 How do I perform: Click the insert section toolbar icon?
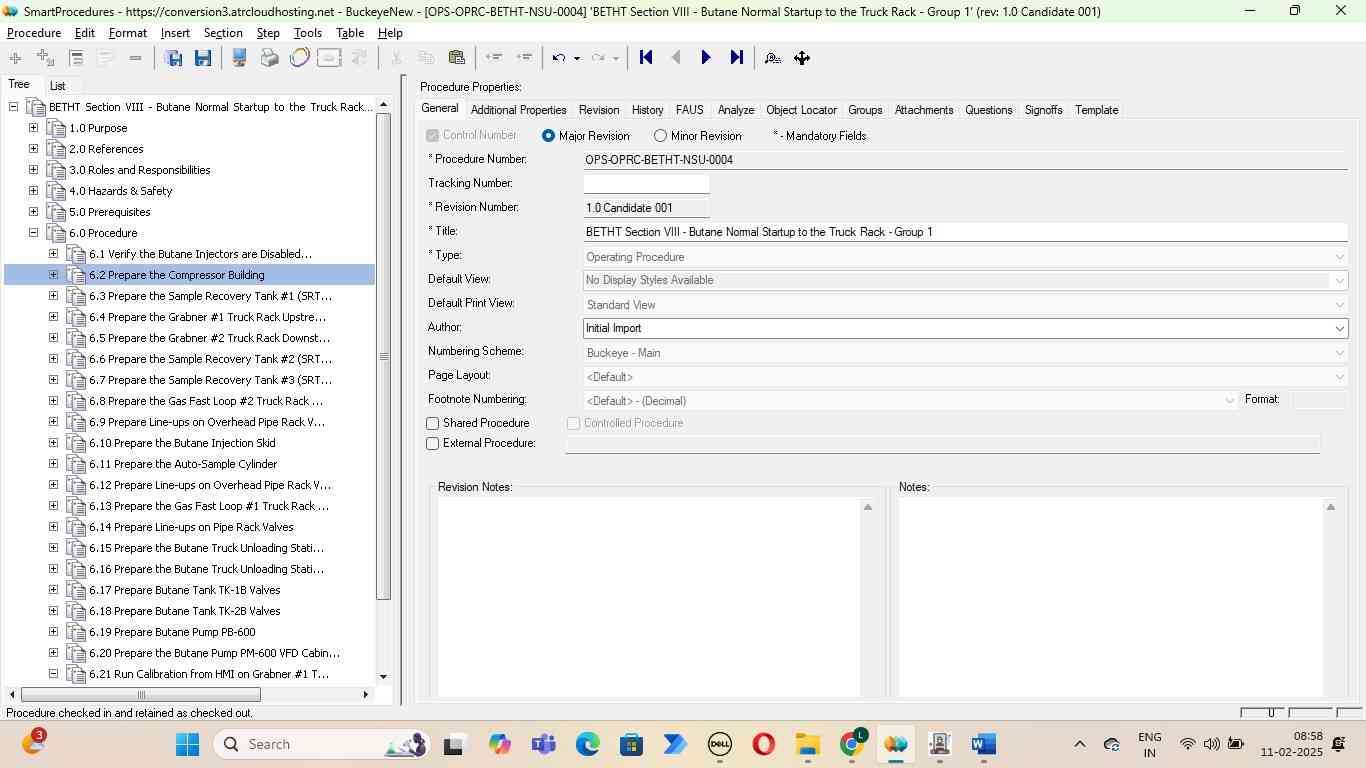76,58
